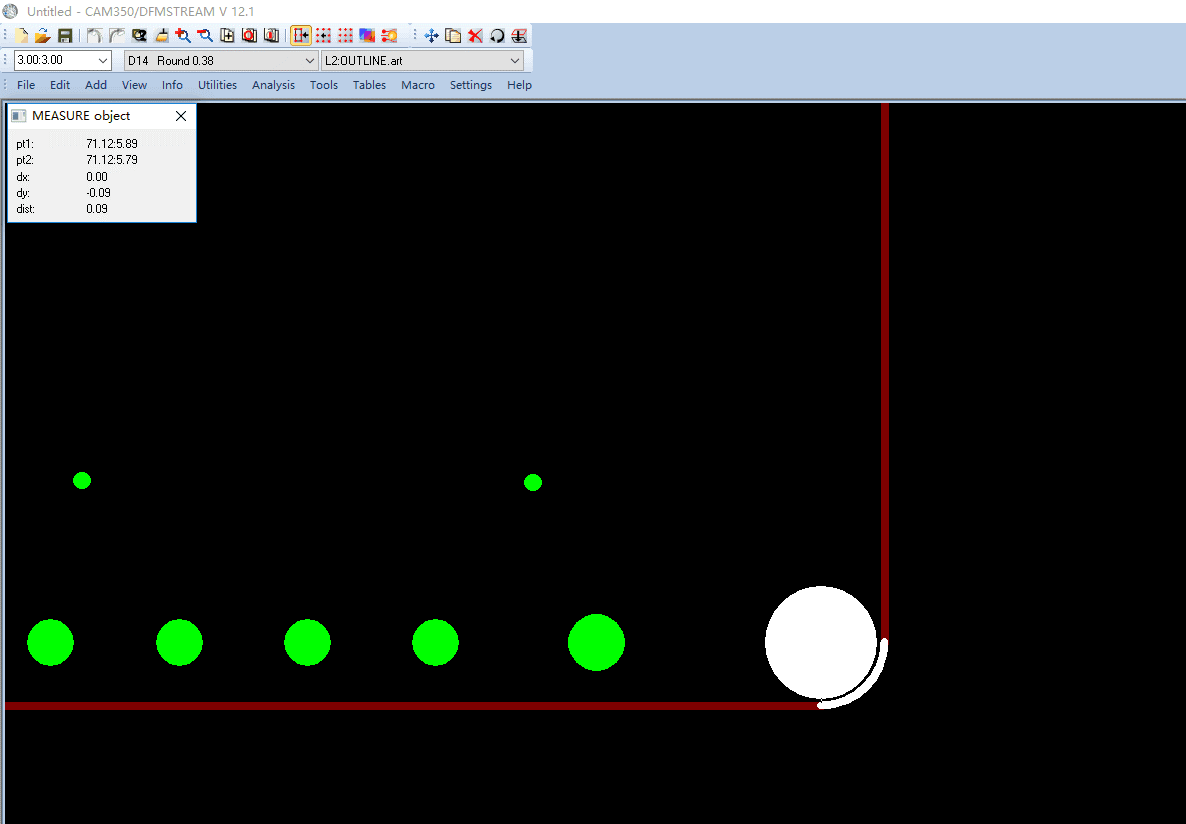This screenshot has height=824, width=1186.
Task: Open the Analysis menu
Action: (273, 85)
